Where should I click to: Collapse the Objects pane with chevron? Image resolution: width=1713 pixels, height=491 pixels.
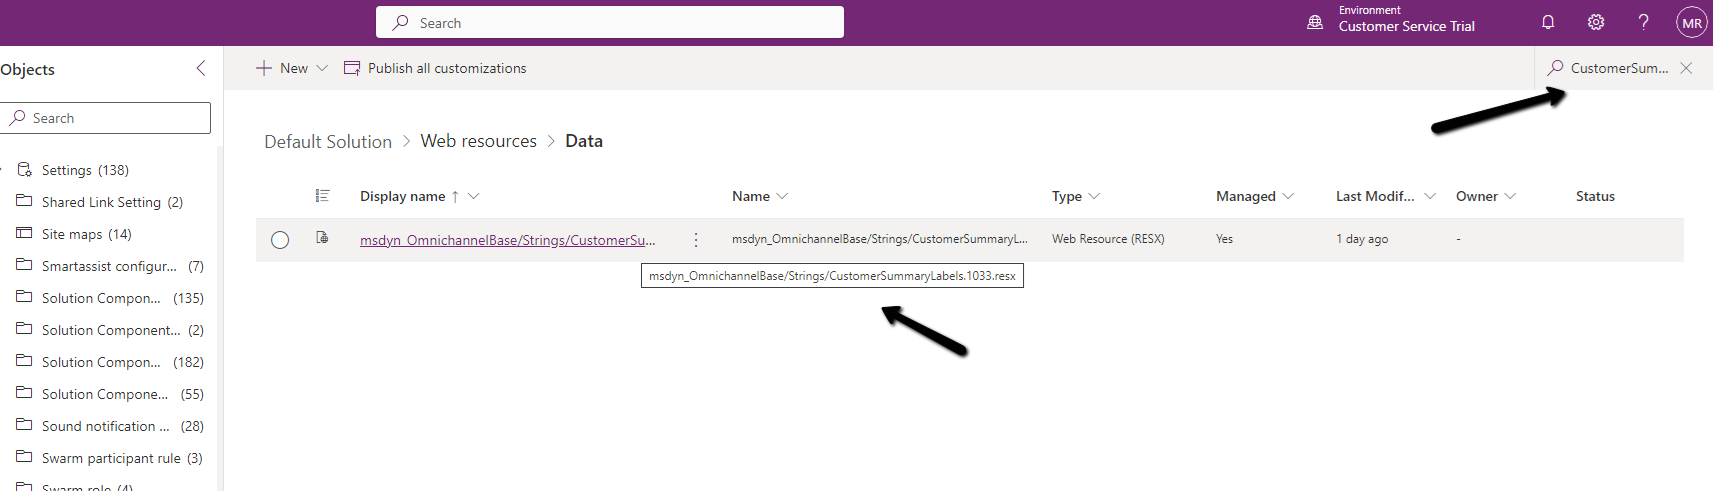tap(201, 68)
